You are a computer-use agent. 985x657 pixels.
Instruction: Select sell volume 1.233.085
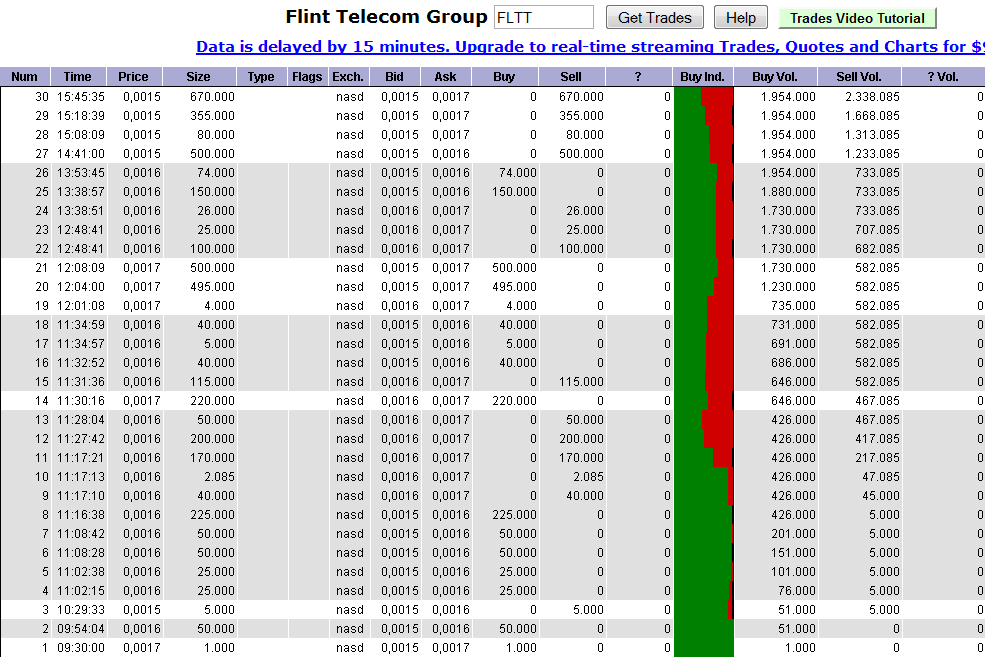pos(873,154)
